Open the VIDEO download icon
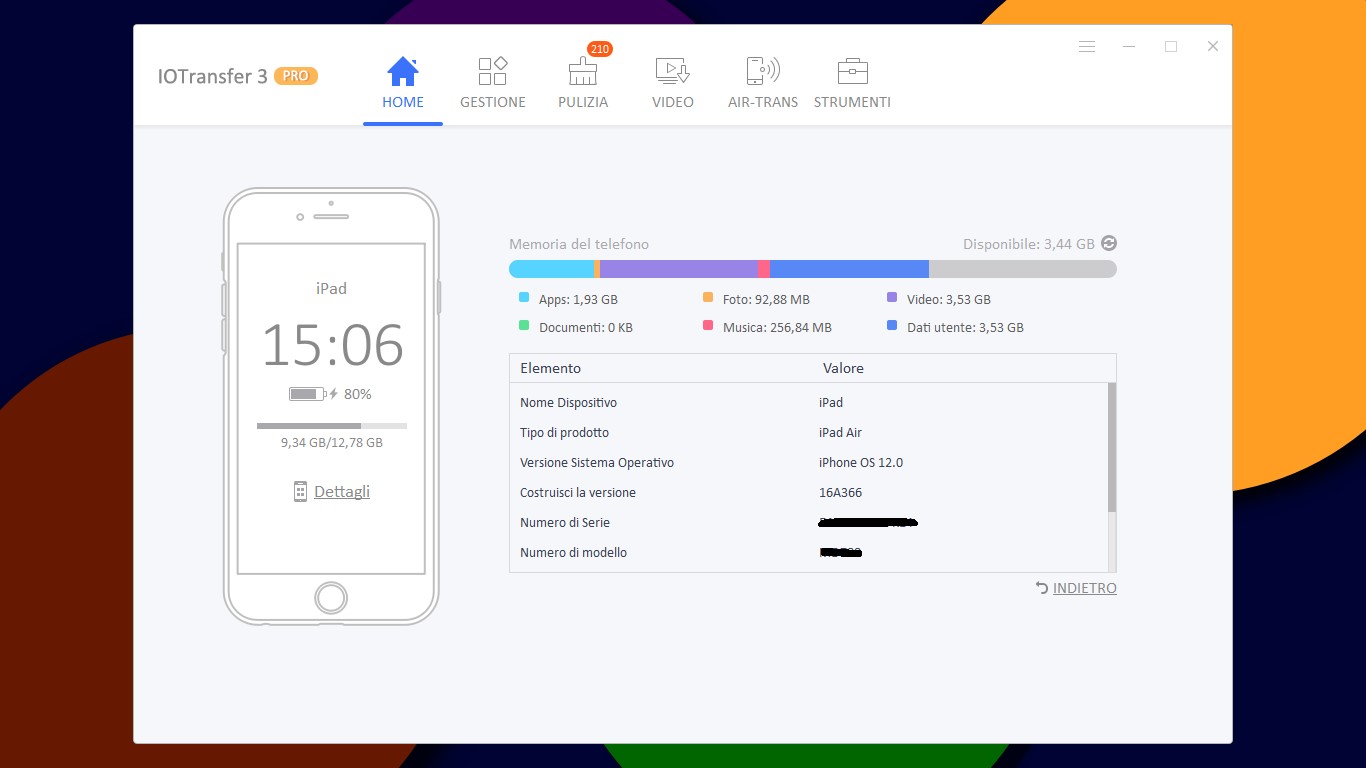The image size is (1366, 768). [x=672, y=71]
